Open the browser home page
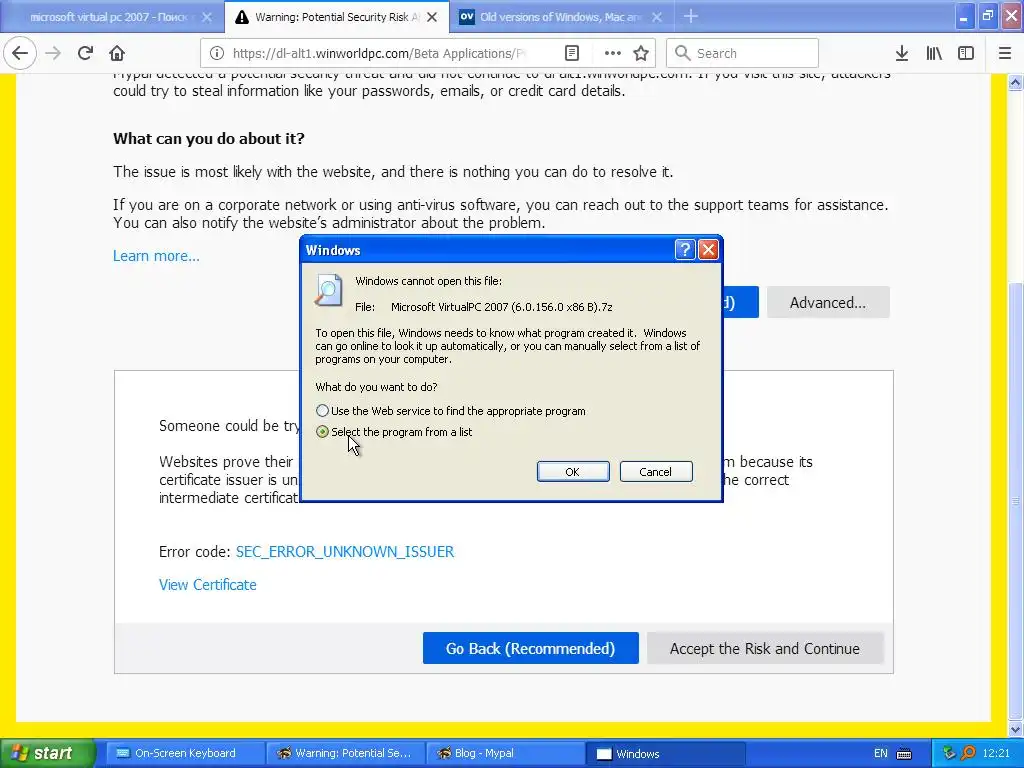Viewport: 1024px width, 768px height. click(117, 53)
